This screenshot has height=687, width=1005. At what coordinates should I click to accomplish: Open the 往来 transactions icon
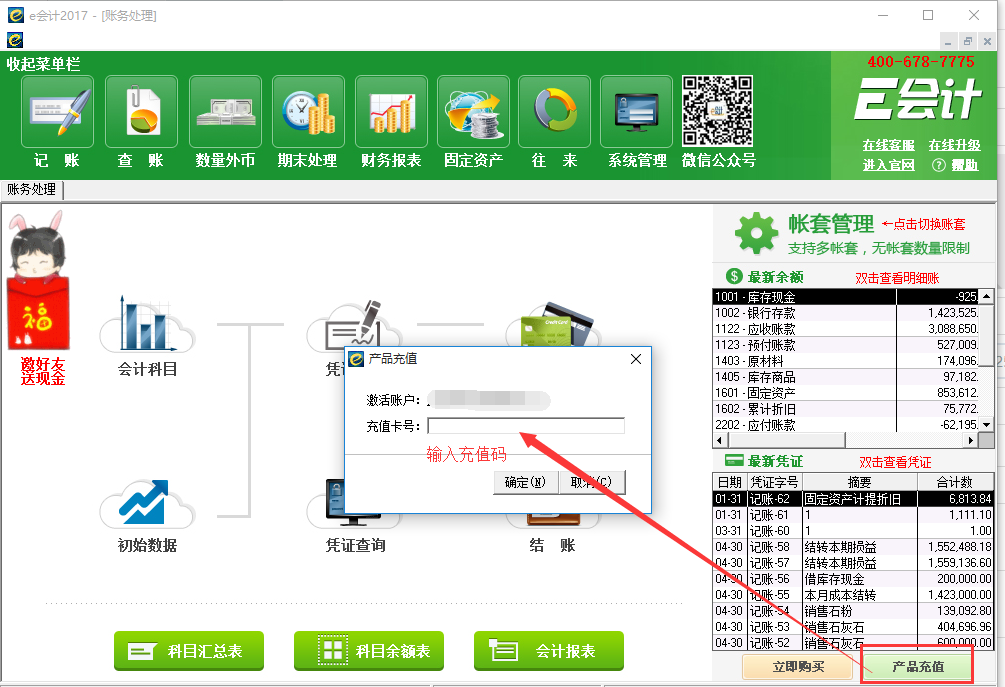[x=554, y=112]
